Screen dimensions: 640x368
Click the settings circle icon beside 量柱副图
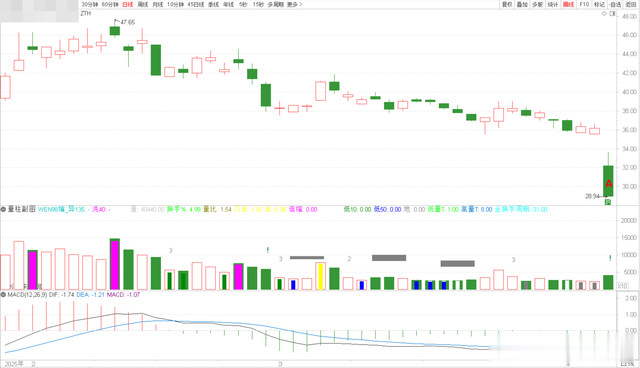tap(3, 209)
